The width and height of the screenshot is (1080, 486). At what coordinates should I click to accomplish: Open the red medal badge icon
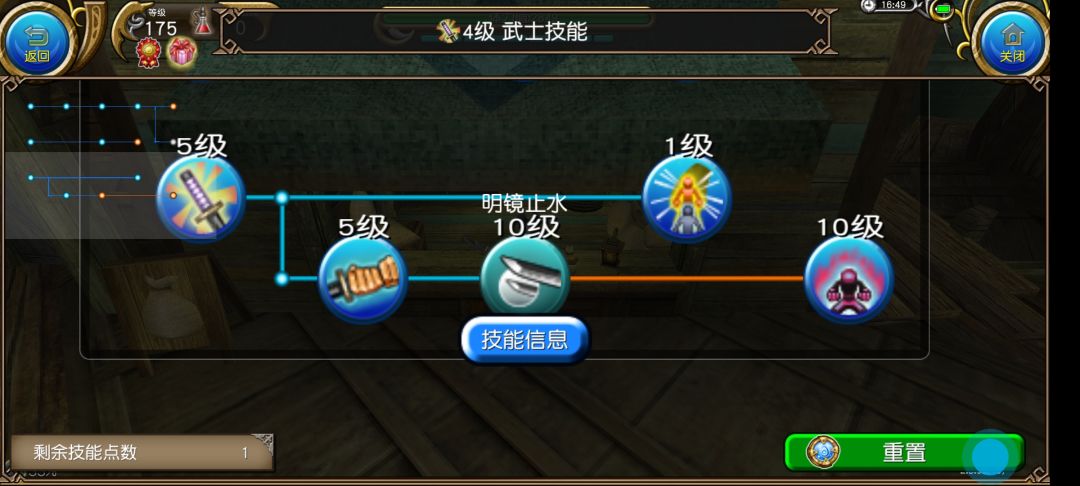coord(148,52)
